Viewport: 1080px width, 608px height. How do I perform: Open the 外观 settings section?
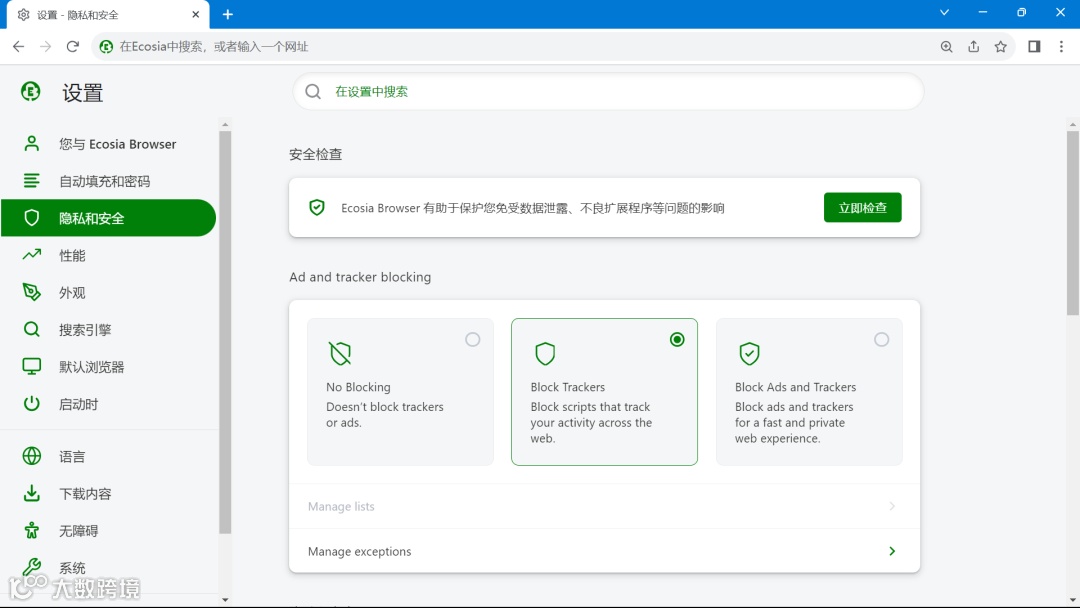[x=109, y=292]
